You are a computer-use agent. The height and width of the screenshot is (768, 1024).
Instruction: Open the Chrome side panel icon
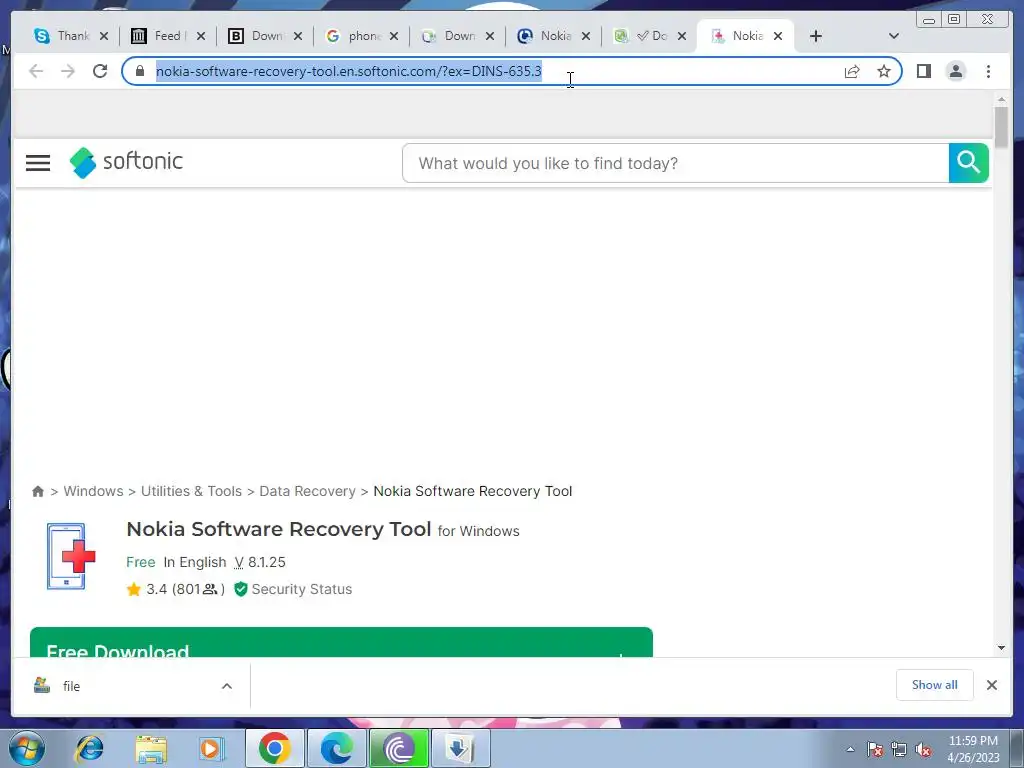[x=923, y=71]
